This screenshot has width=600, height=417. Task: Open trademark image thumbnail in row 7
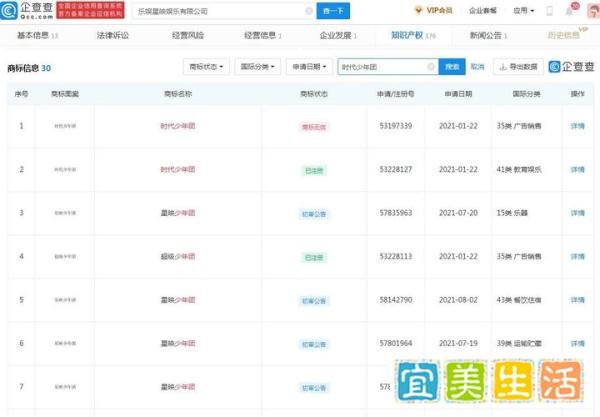click(x=65, y=387)
